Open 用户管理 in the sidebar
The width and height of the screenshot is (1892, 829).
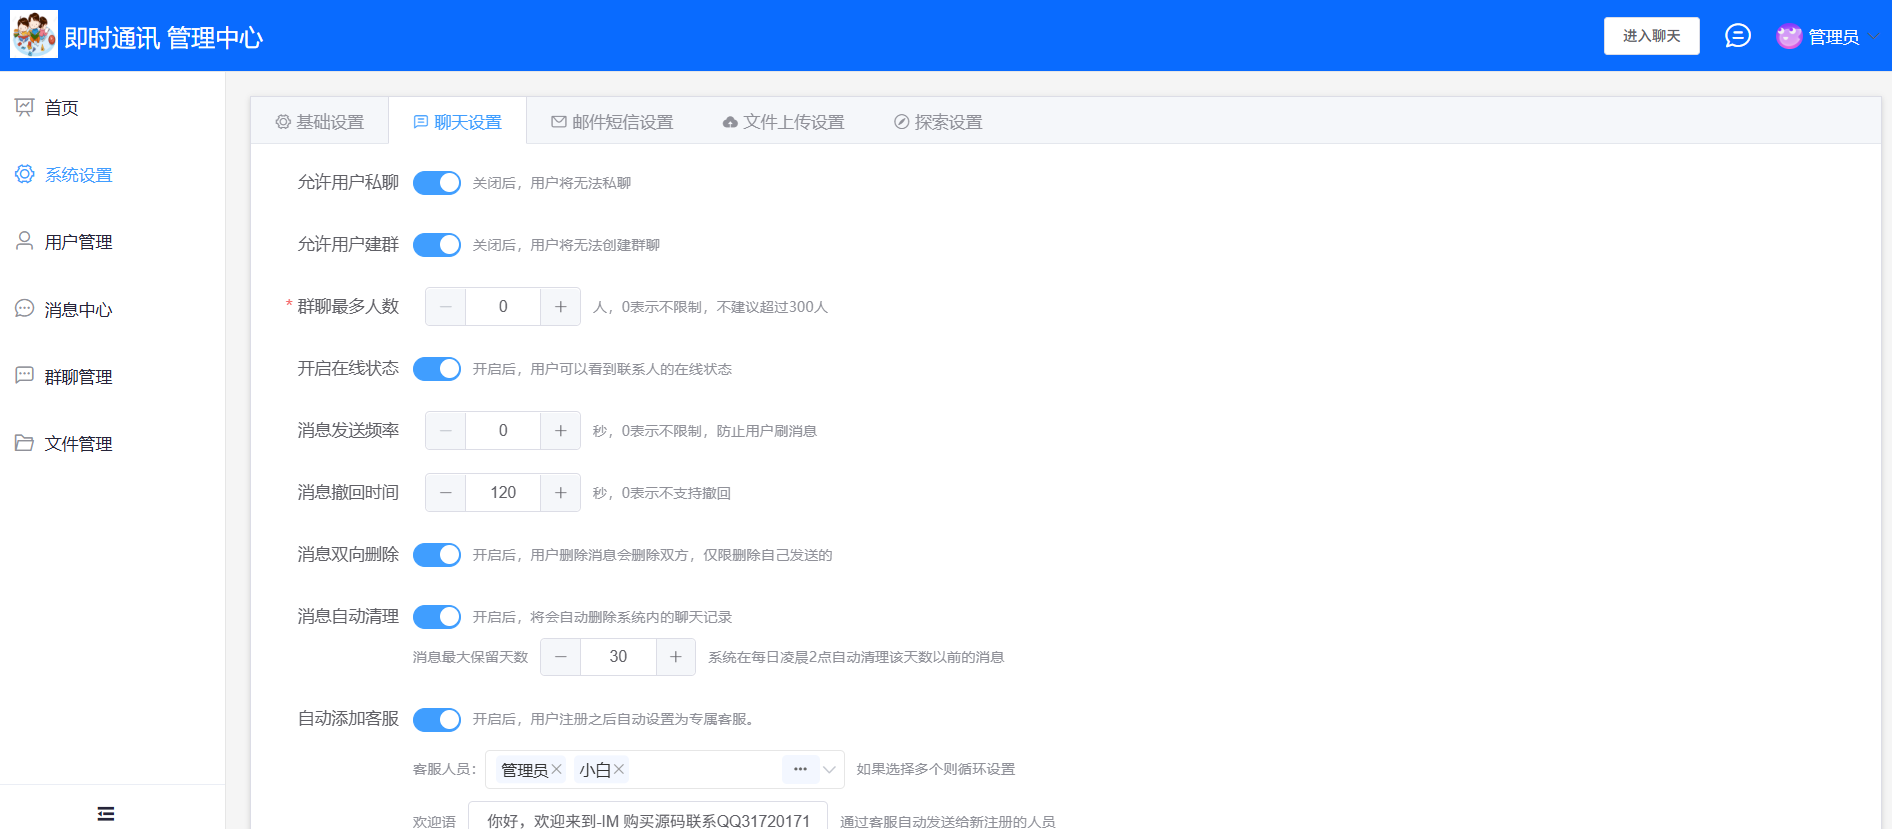[112, 241]
